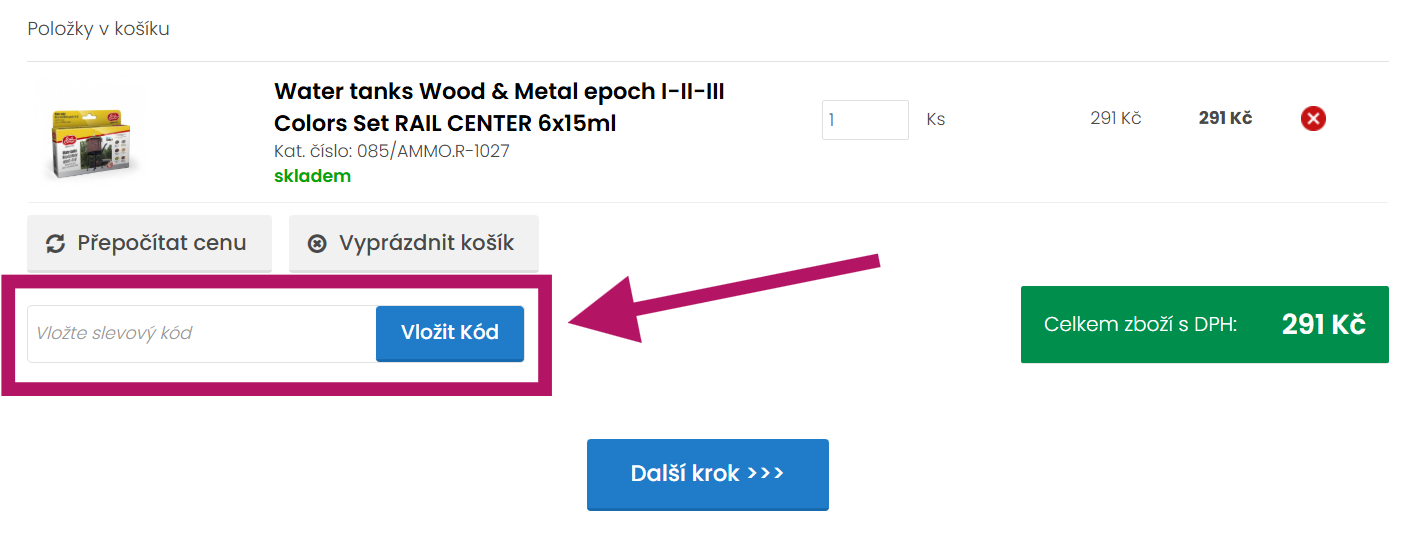Click the circled X icon beside Vyprázdnit košík
This screenshot has height=557, width=1405.
(x=317, y=243)
